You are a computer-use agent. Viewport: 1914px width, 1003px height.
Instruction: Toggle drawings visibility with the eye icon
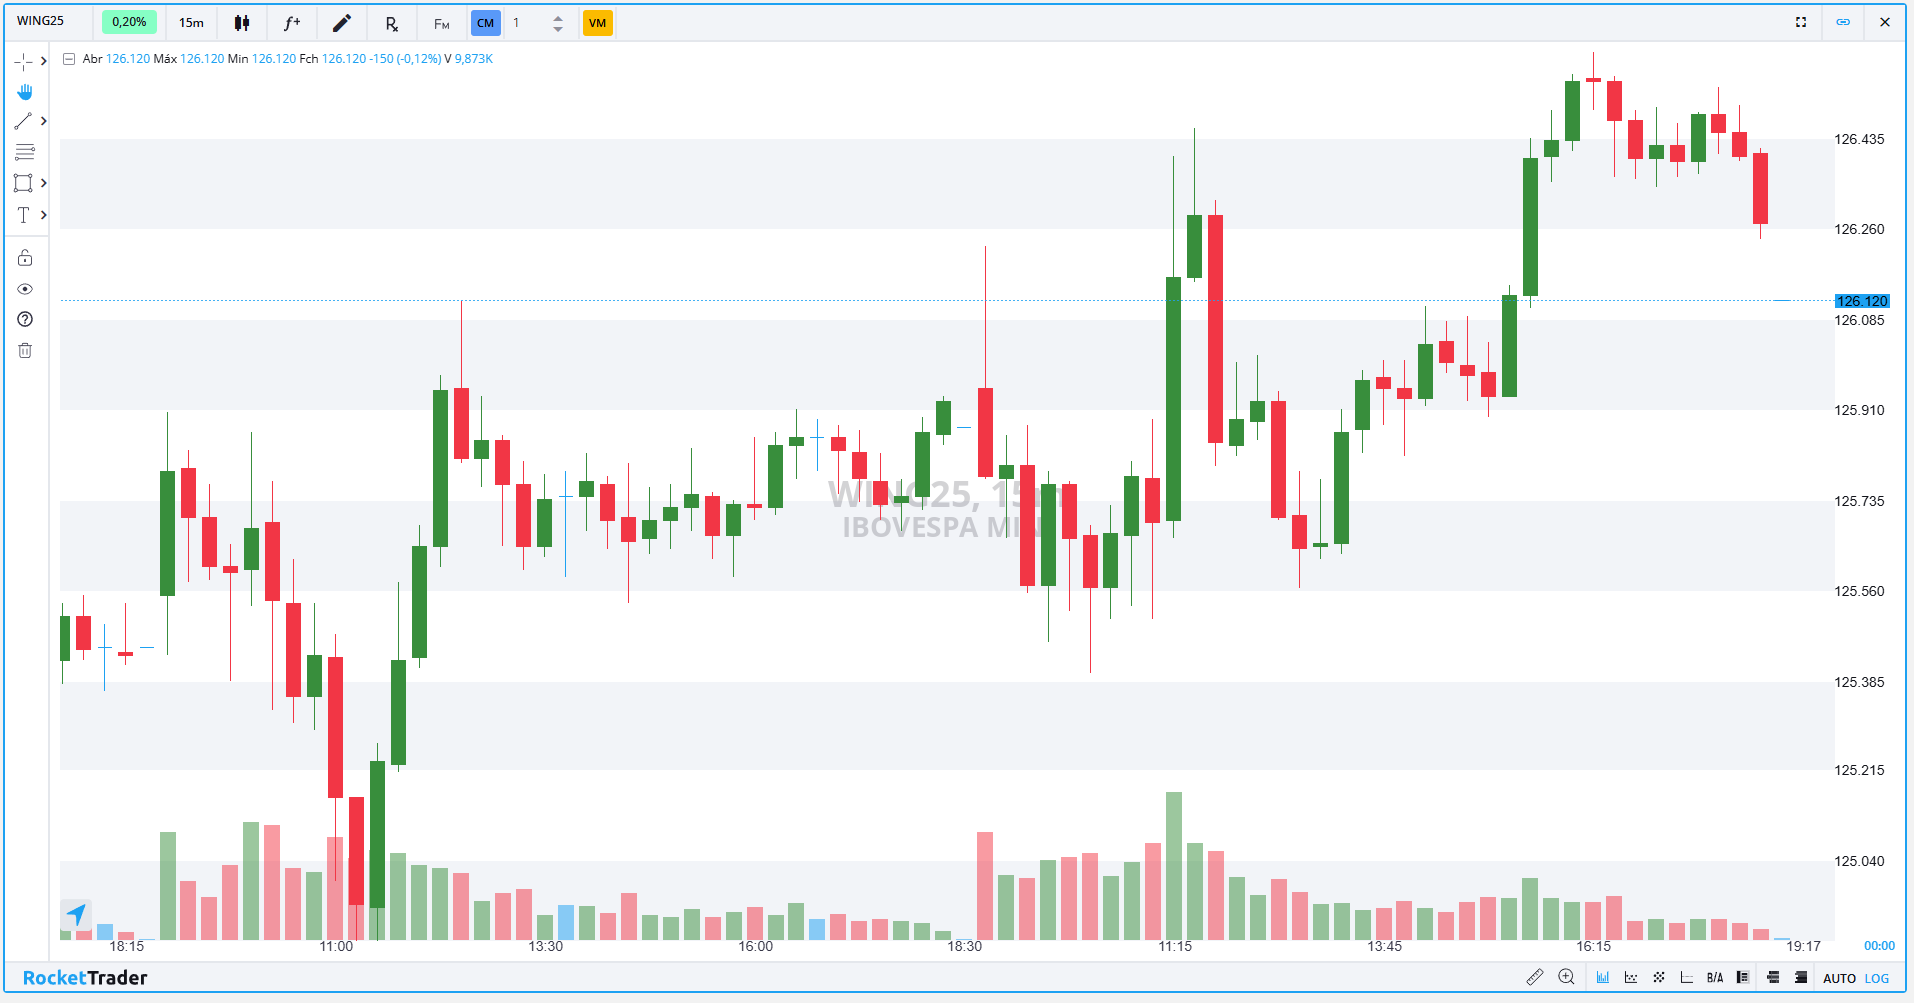(x=25, y=289)
